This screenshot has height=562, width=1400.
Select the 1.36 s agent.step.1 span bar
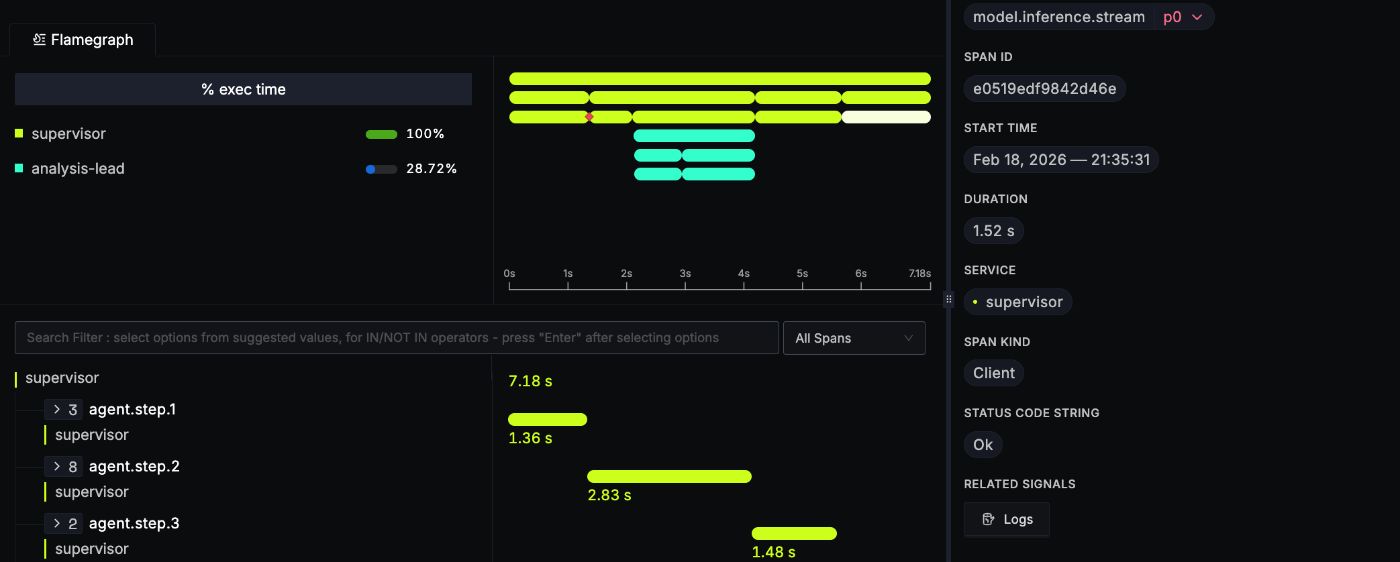tap(547, 420)
